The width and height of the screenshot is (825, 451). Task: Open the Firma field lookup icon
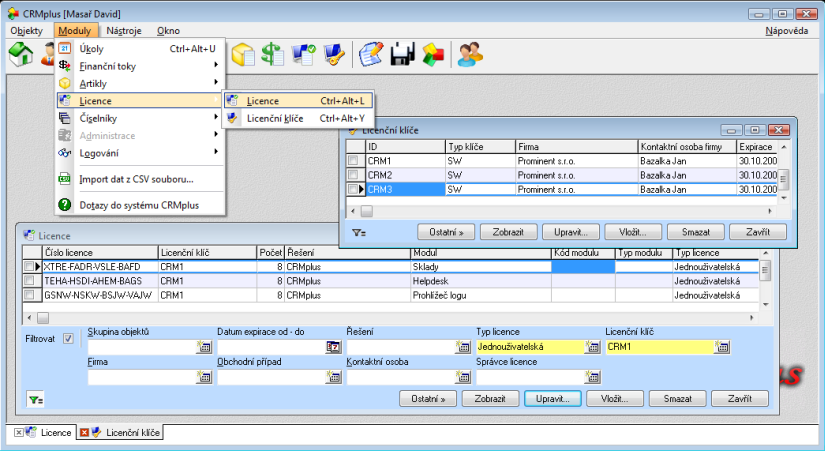(x=204, y=377)
